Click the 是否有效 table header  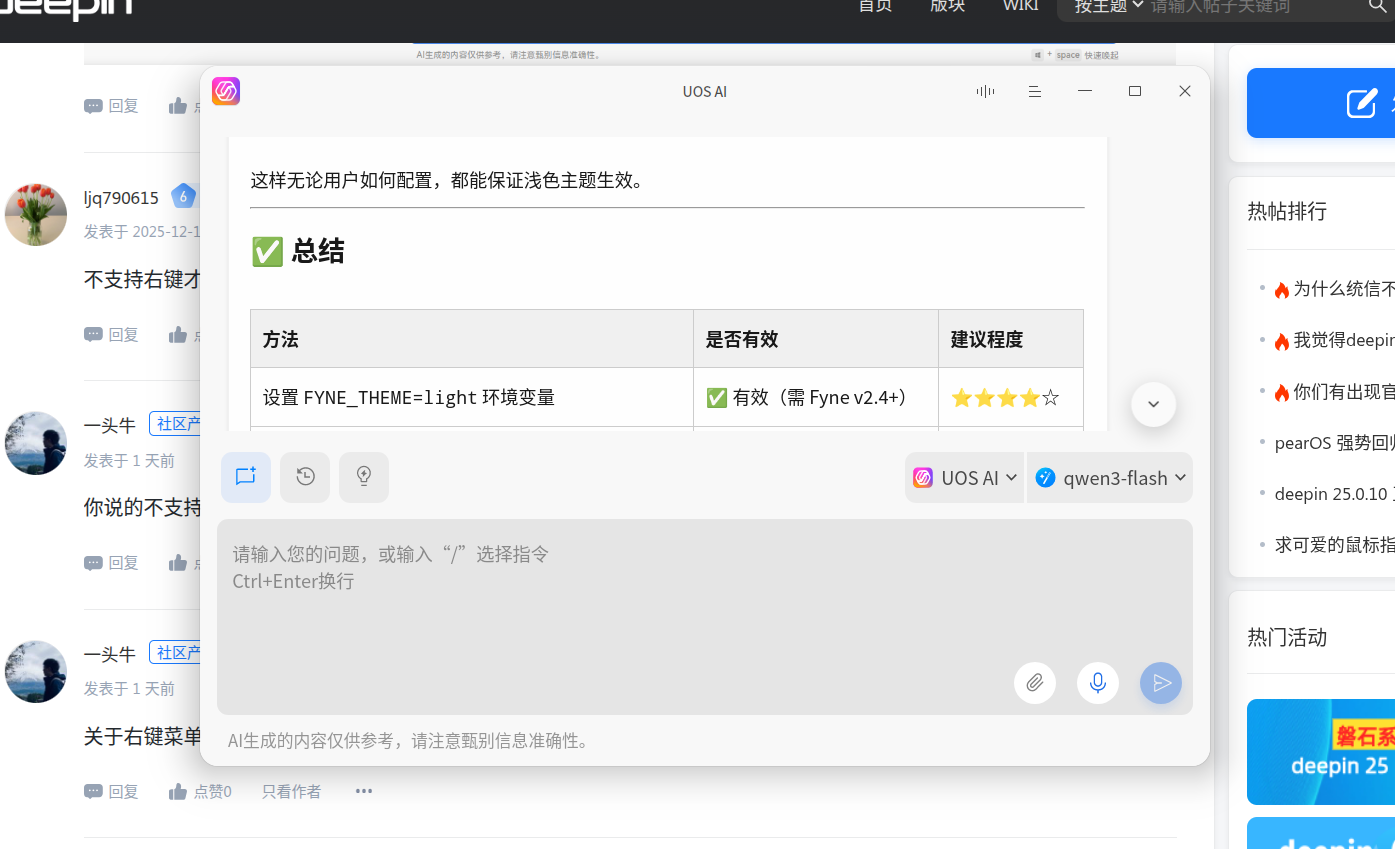pyautogui.click(x=816, y=339)
